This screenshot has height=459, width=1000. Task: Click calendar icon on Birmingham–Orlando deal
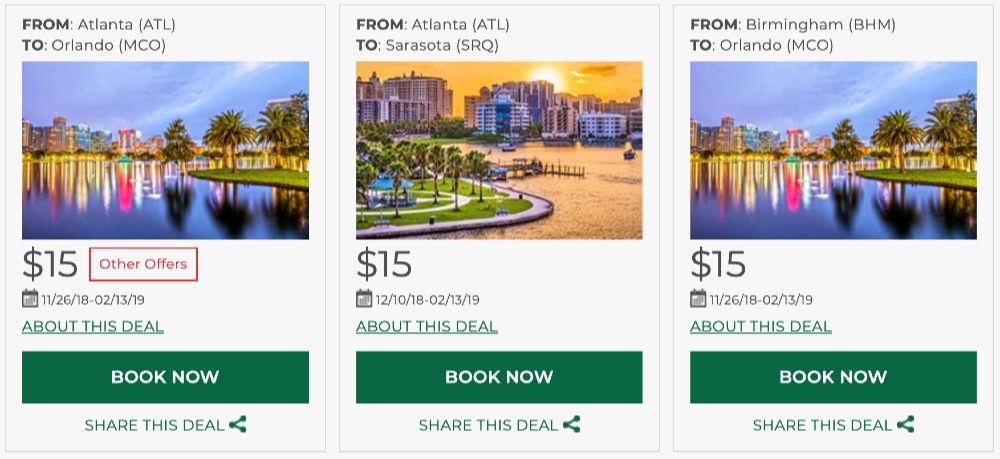pos(698,298)
